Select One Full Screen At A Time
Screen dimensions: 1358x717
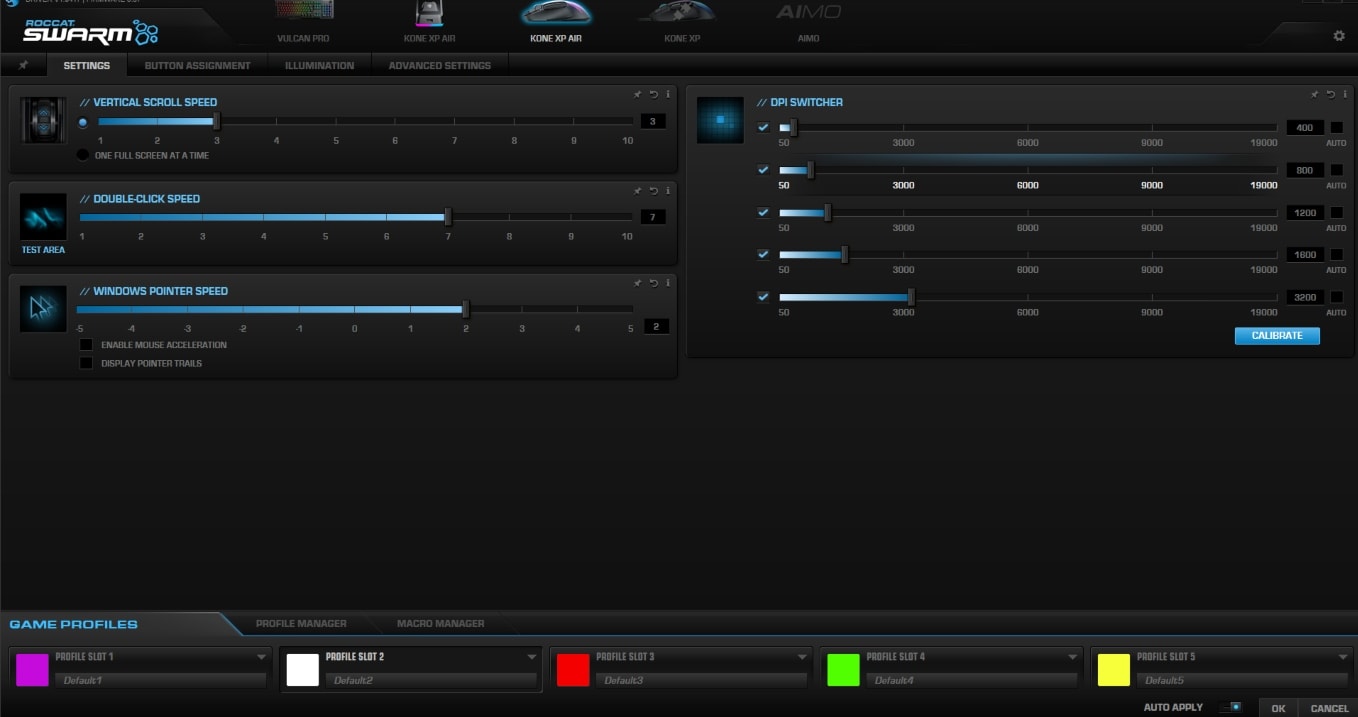point(83,155)
